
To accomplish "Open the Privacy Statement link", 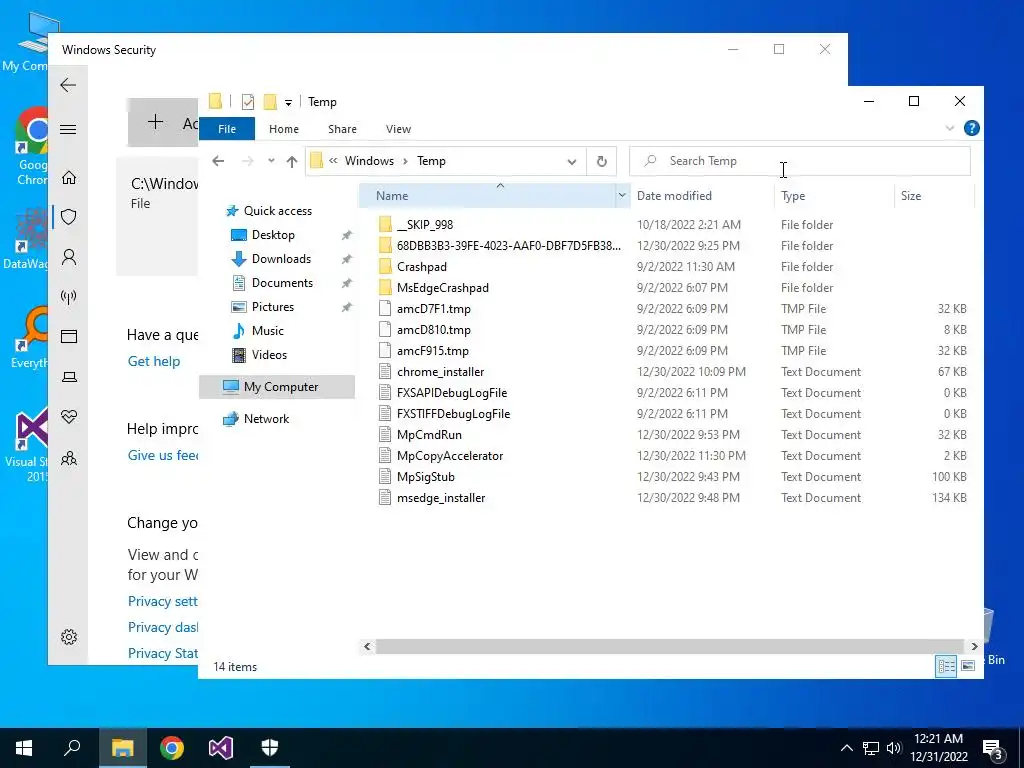I will point(163,653).
